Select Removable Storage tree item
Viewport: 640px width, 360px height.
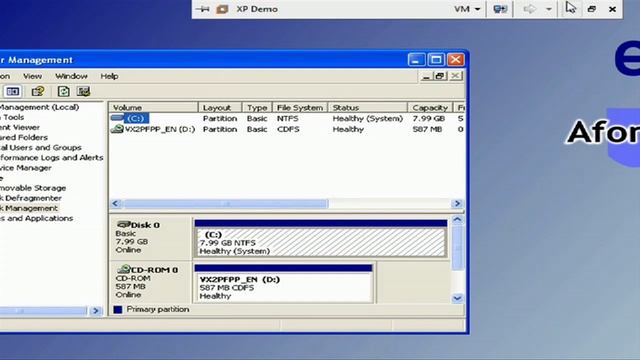click(33, 188)
